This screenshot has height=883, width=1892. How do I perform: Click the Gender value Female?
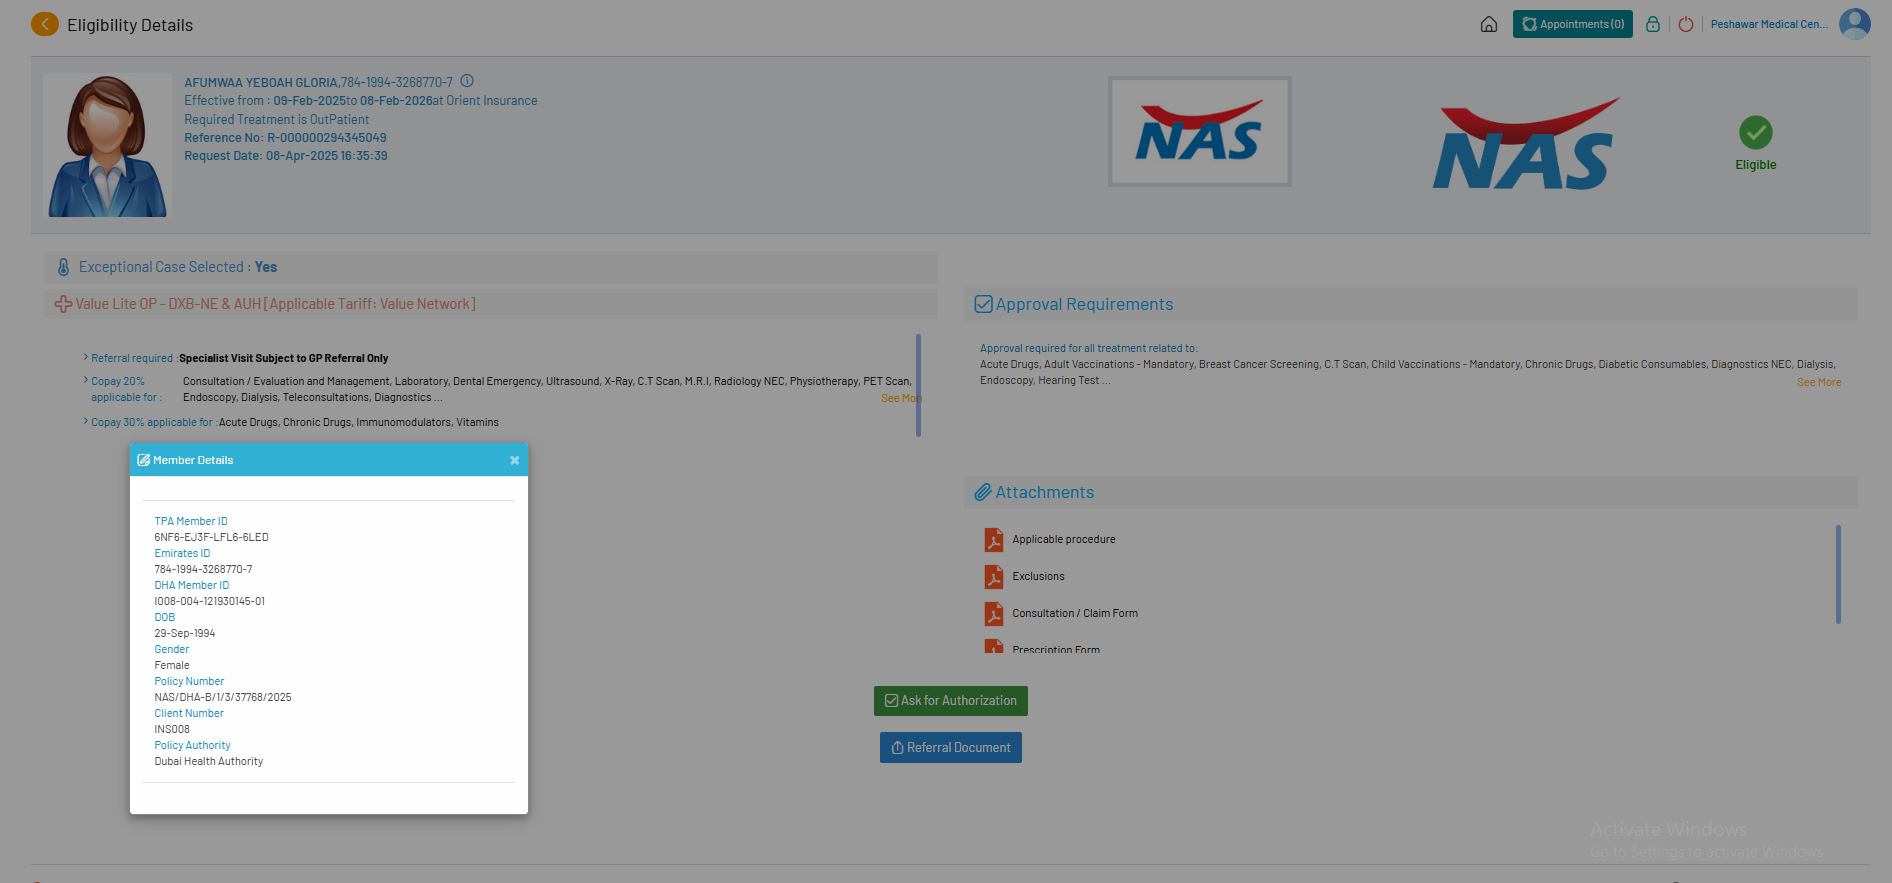pyautogui.click(x=172, y=665)
